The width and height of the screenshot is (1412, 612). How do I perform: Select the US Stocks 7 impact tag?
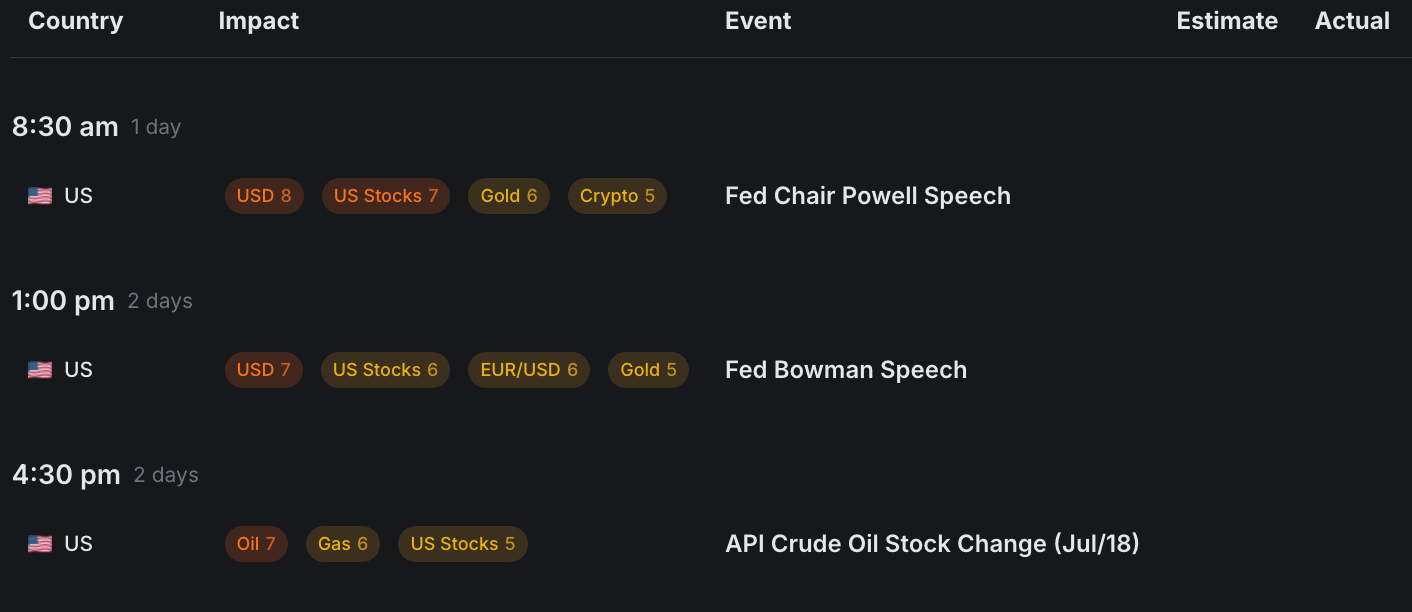pyautogui.click(x=386, y=196)
